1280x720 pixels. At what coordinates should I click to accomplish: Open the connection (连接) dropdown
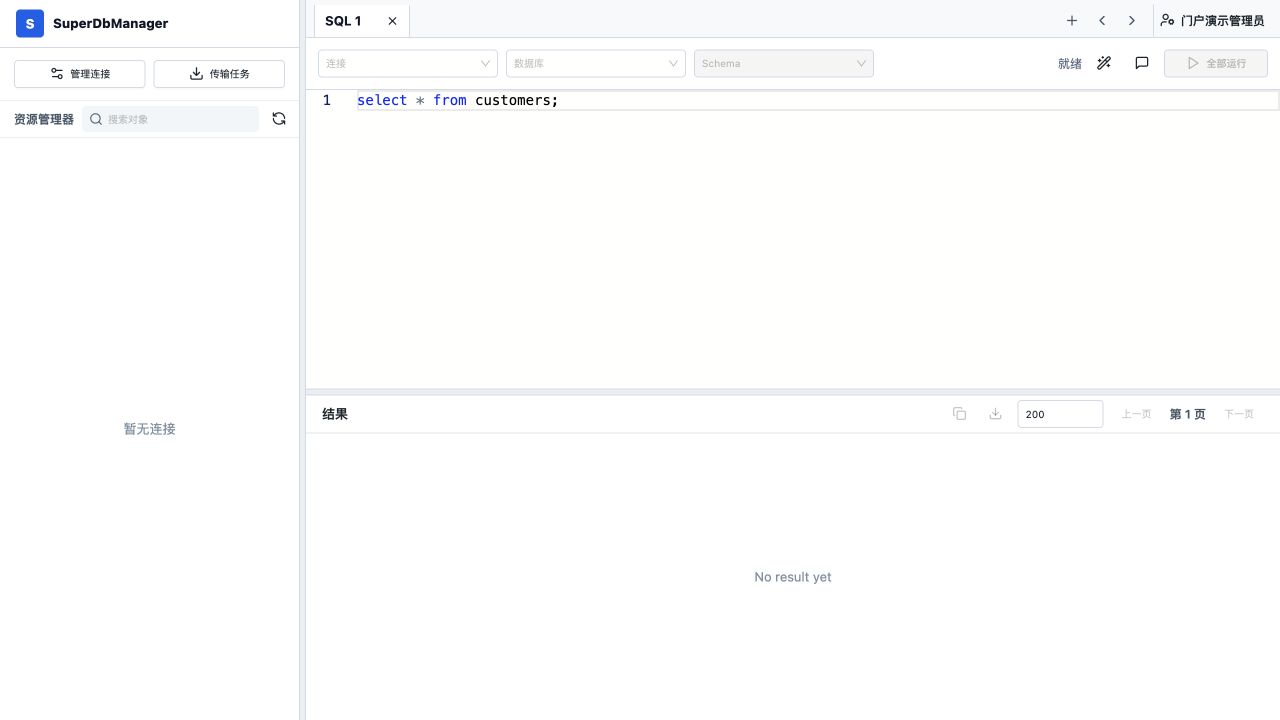tap(408, 63)
